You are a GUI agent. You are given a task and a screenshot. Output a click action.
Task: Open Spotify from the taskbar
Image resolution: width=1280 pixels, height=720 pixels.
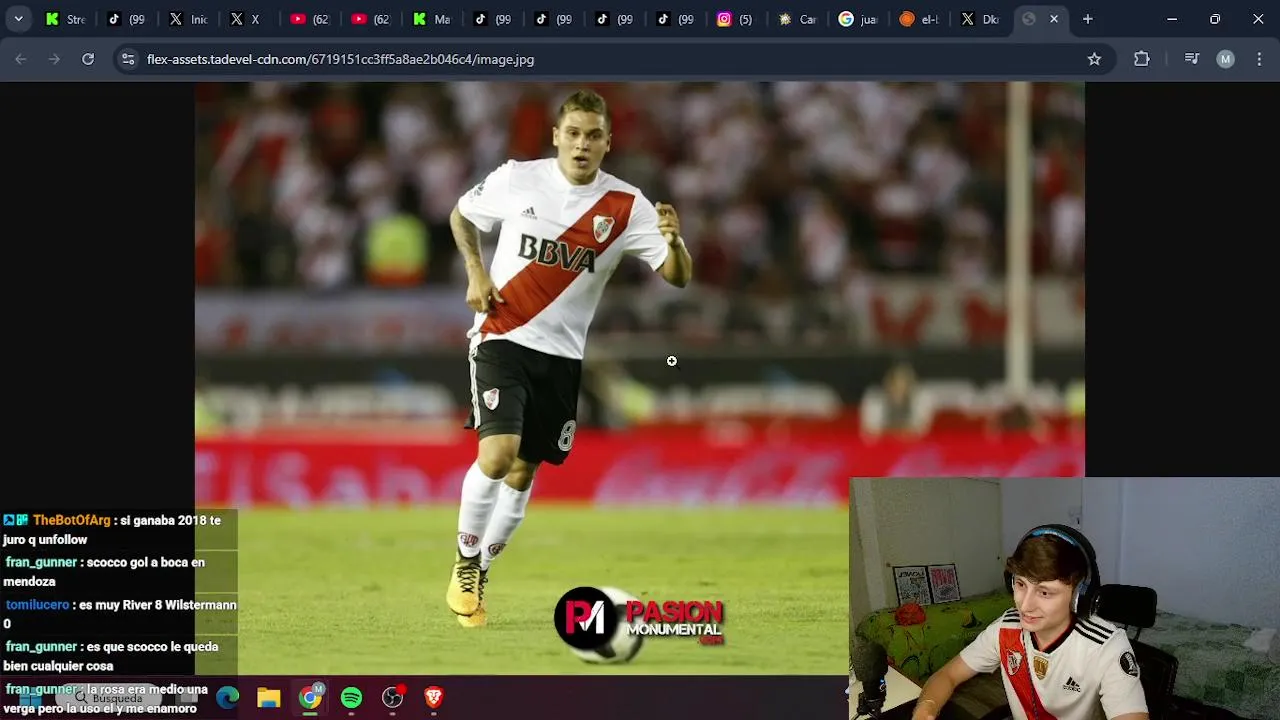(351, 698)
